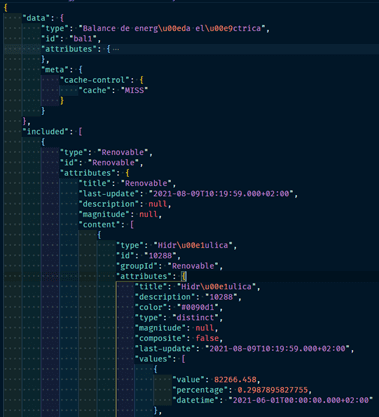Click the "color" key
This screenshot has width=379, height=417.
(151, 307)
